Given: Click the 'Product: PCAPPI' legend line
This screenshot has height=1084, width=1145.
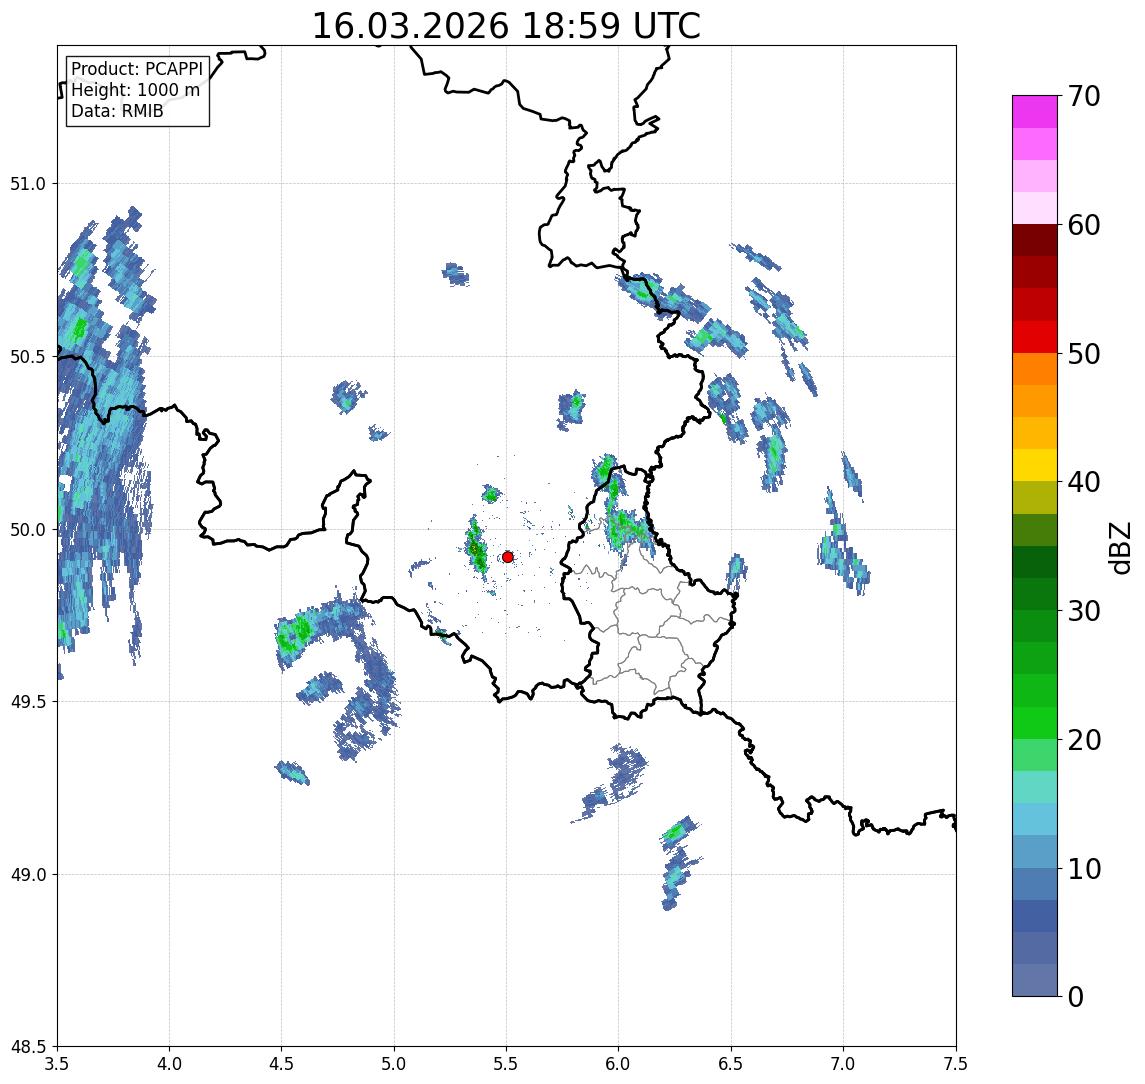Looking at the screenshot, I should (x=137, y=69).
